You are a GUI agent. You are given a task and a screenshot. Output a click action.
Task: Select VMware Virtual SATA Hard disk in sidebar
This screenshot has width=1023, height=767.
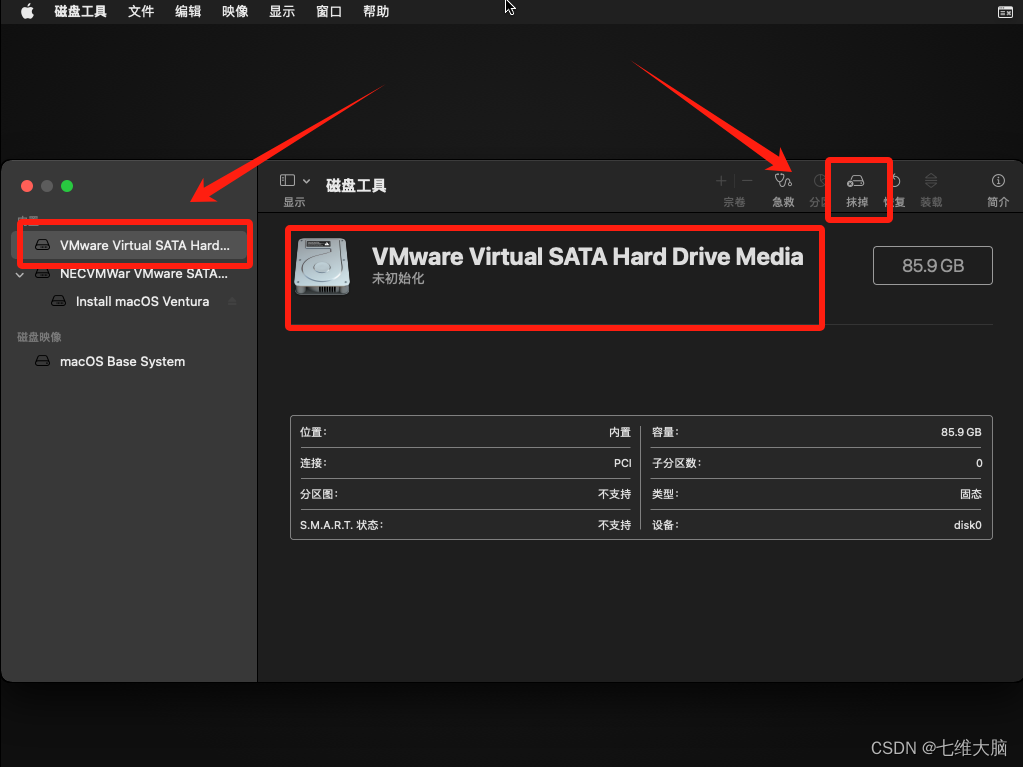[x=130, y=245]
